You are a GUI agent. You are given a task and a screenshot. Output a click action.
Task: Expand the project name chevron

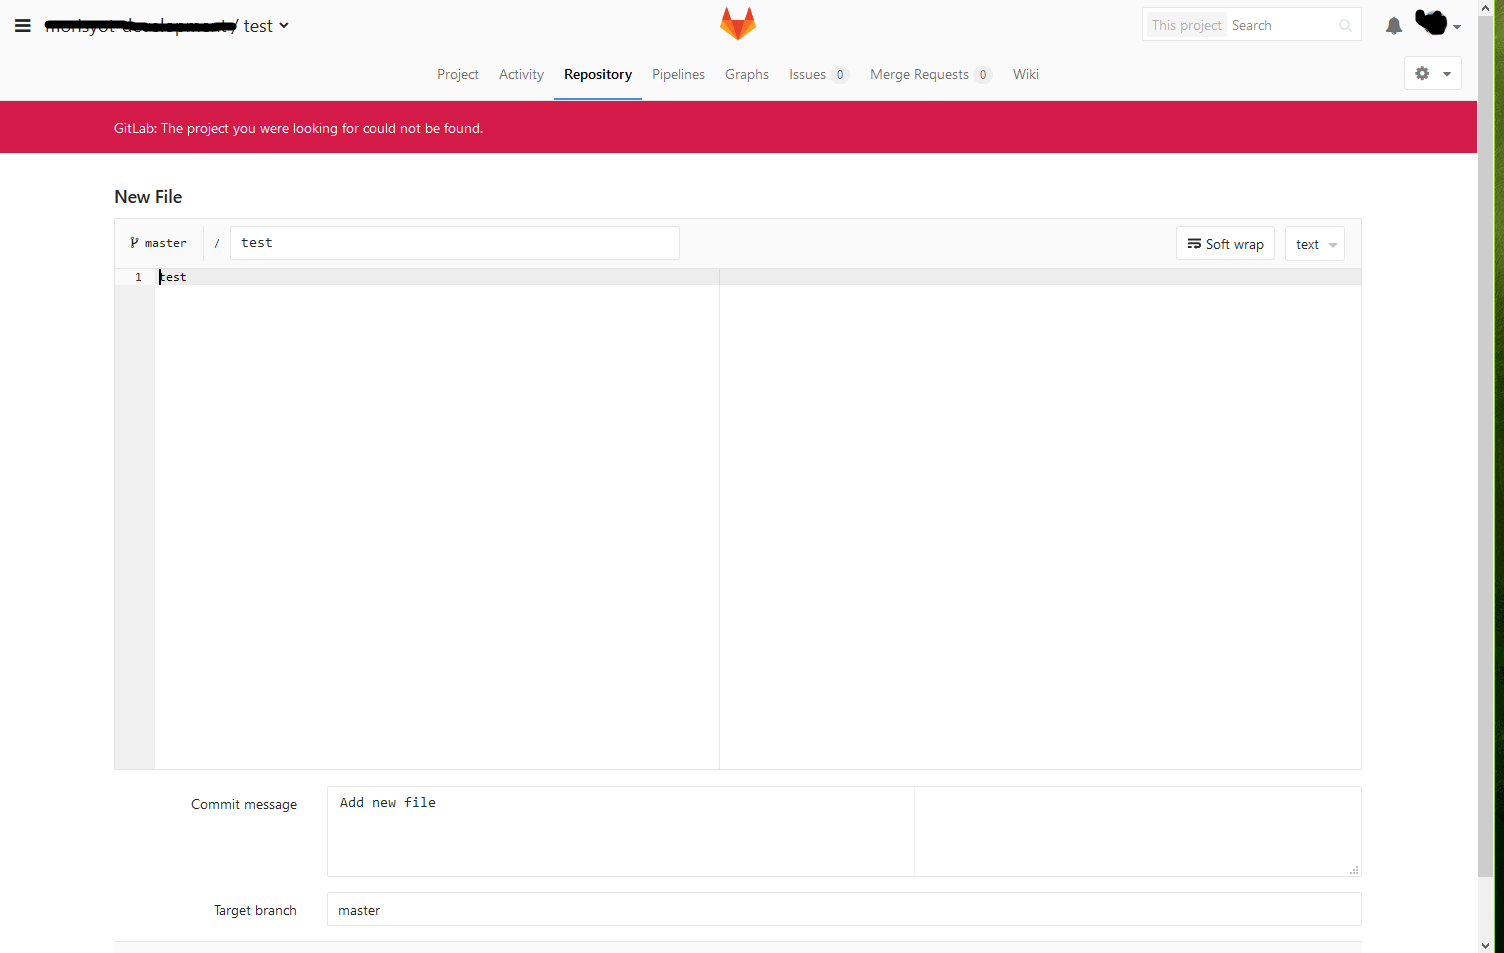[x=284, y=25]
